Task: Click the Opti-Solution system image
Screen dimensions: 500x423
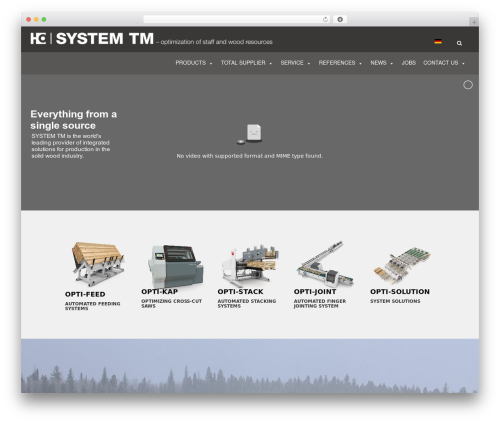Action: (402, 266)
